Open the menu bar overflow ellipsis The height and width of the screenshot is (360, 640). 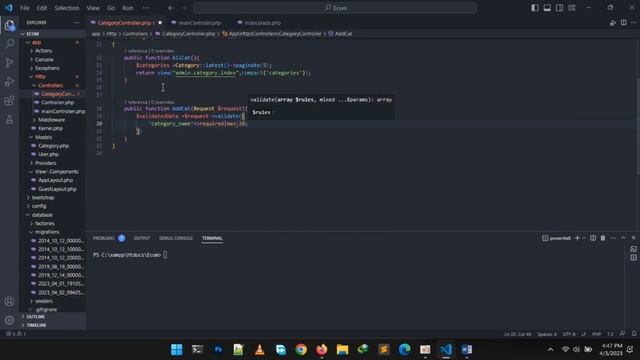click(146, 8)
